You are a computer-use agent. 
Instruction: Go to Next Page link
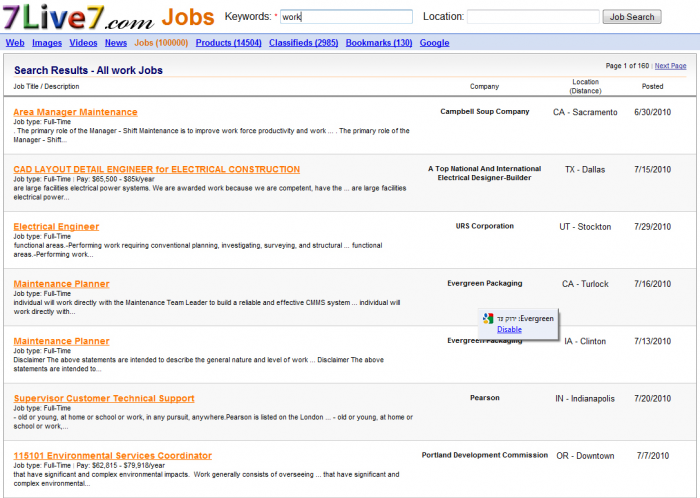pos(671,66)
